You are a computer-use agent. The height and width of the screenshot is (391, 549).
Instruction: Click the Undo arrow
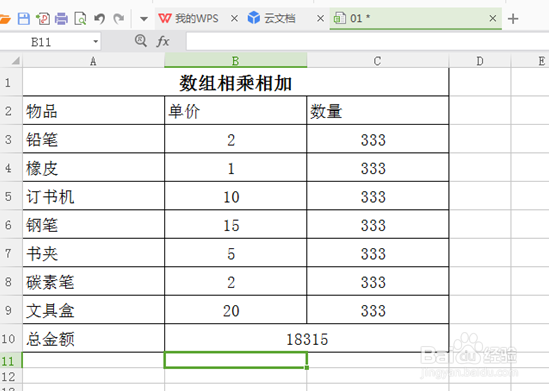click(x=99, y=18)
